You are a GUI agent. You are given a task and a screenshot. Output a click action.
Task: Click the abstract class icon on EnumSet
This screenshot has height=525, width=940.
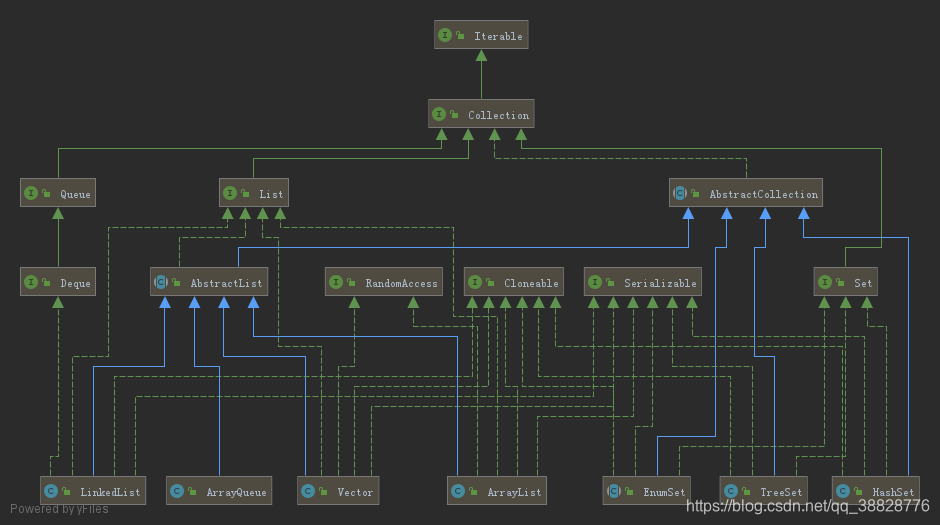pyautogui.click(x=614, y=491)
